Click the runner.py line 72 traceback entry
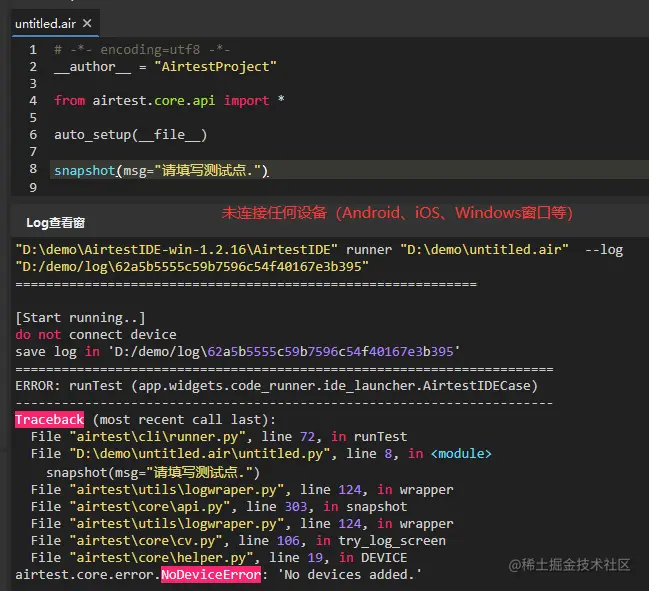 tap(219, 437)
